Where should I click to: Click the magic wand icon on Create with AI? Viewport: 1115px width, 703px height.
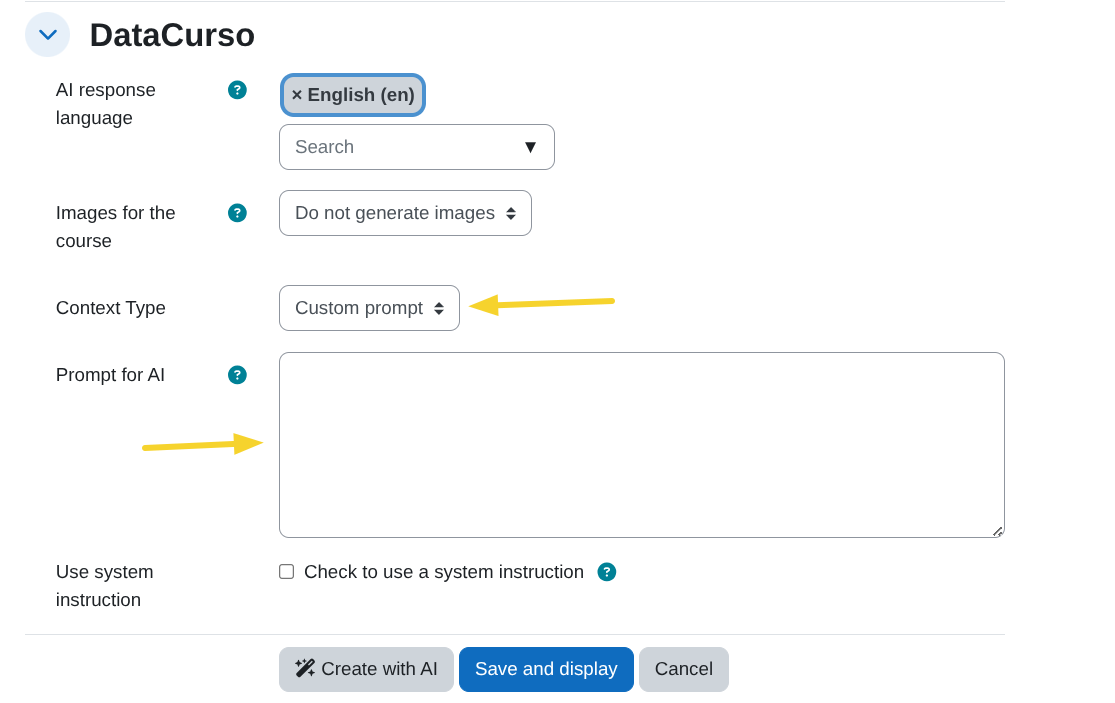point(305,668)
